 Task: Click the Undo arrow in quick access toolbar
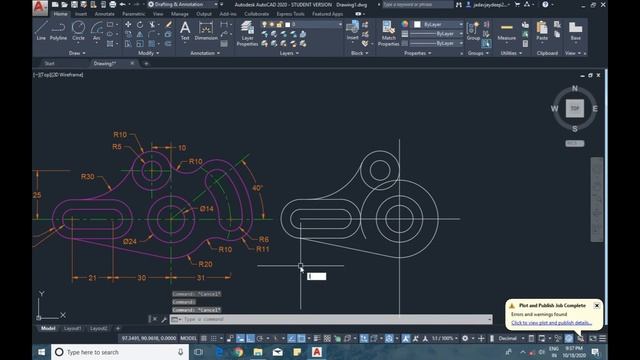122,4
